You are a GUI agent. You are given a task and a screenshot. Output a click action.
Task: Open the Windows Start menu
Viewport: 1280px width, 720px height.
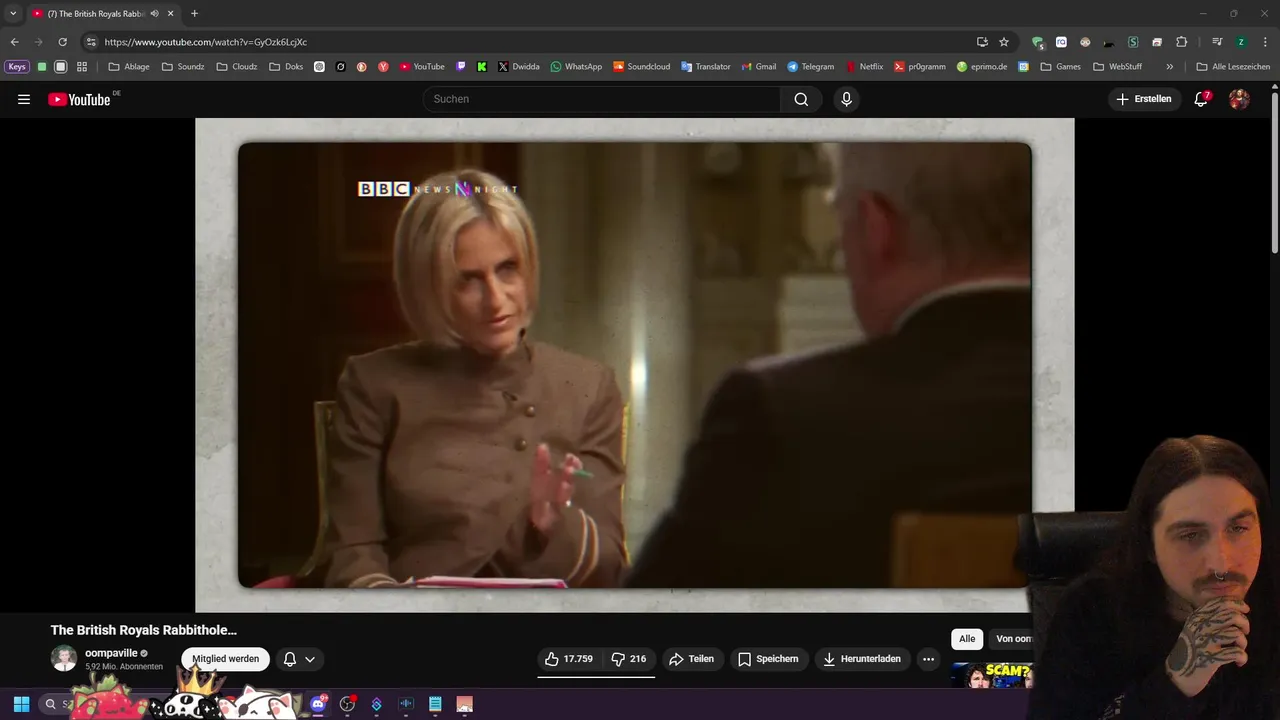[21, 704]
